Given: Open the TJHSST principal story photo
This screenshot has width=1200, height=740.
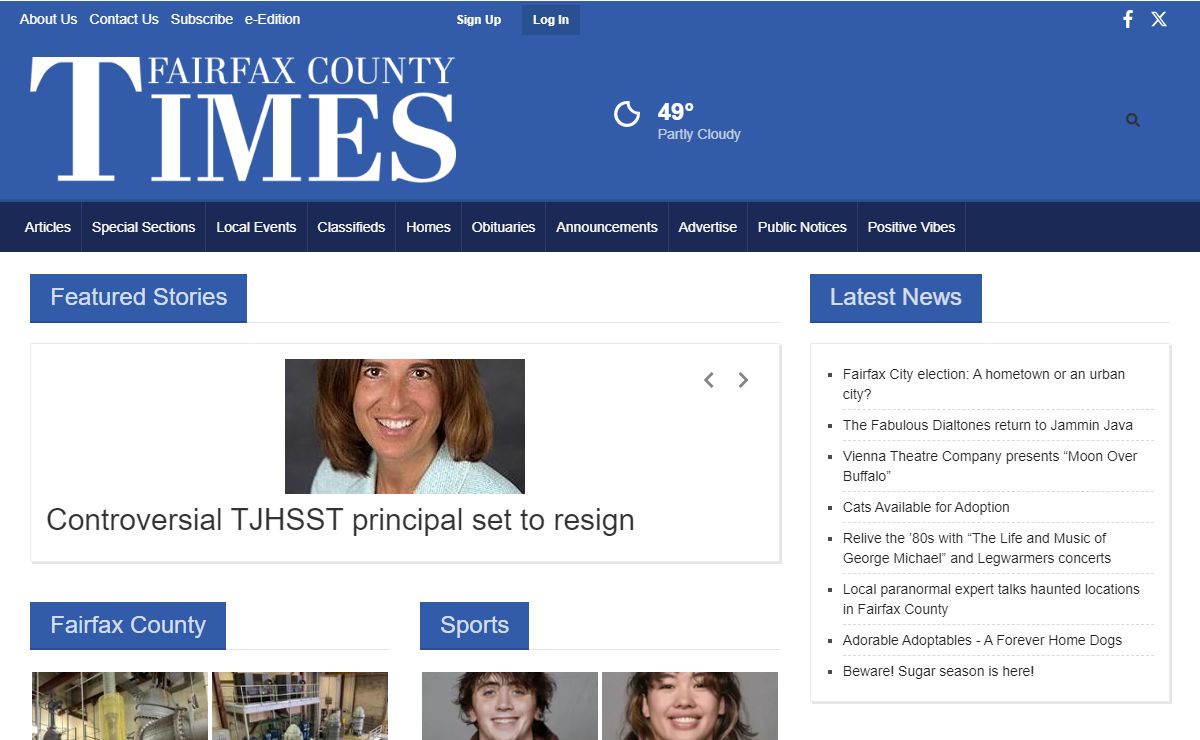Looking at the screenshot, I should (405, 426).
